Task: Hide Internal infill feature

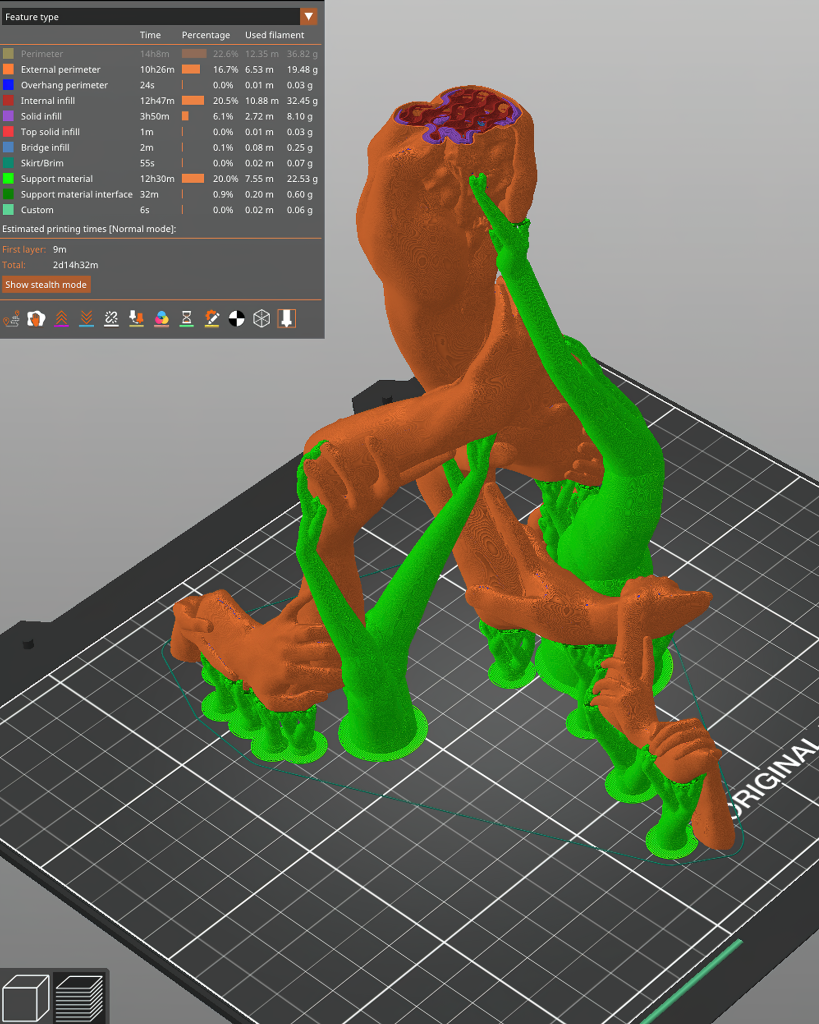Action: pyautogui.click(x=160, y=101)
